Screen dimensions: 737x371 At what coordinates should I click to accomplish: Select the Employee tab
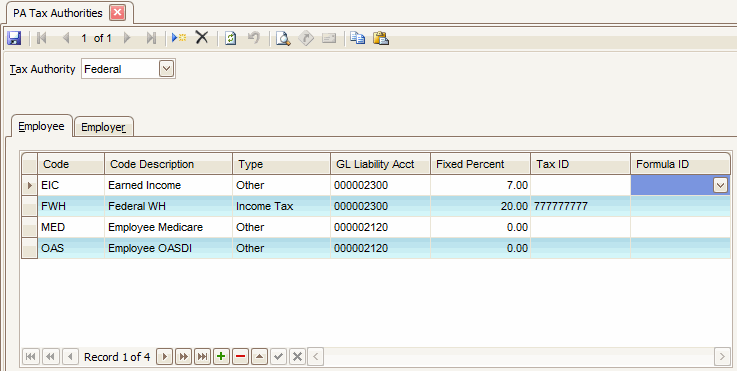[x=41, y=126]
